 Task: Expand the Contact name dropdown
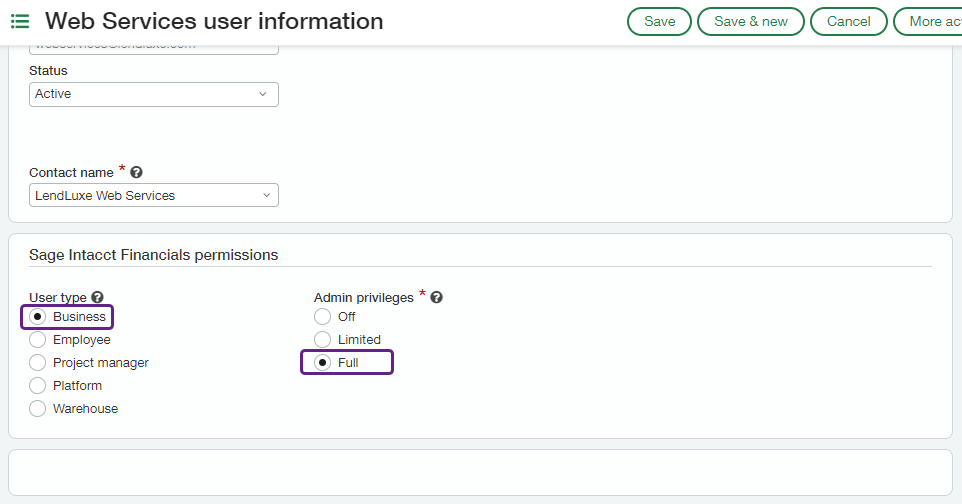tap(154, 196)
